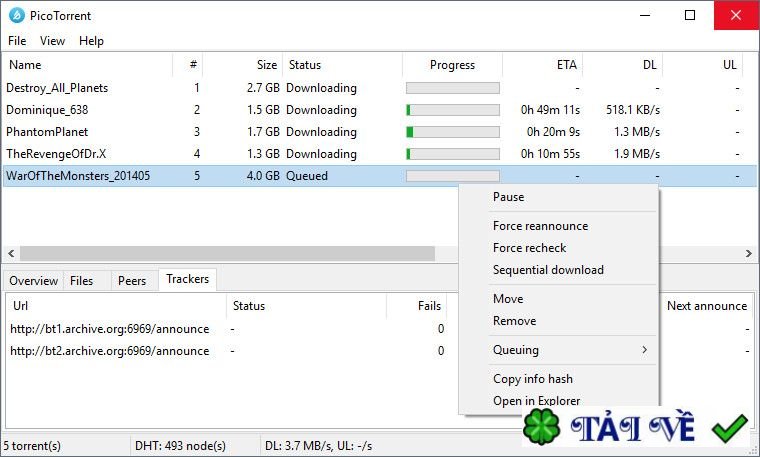Sort torrents by UL column
This screenshot has width=760, height=457.
703,65
